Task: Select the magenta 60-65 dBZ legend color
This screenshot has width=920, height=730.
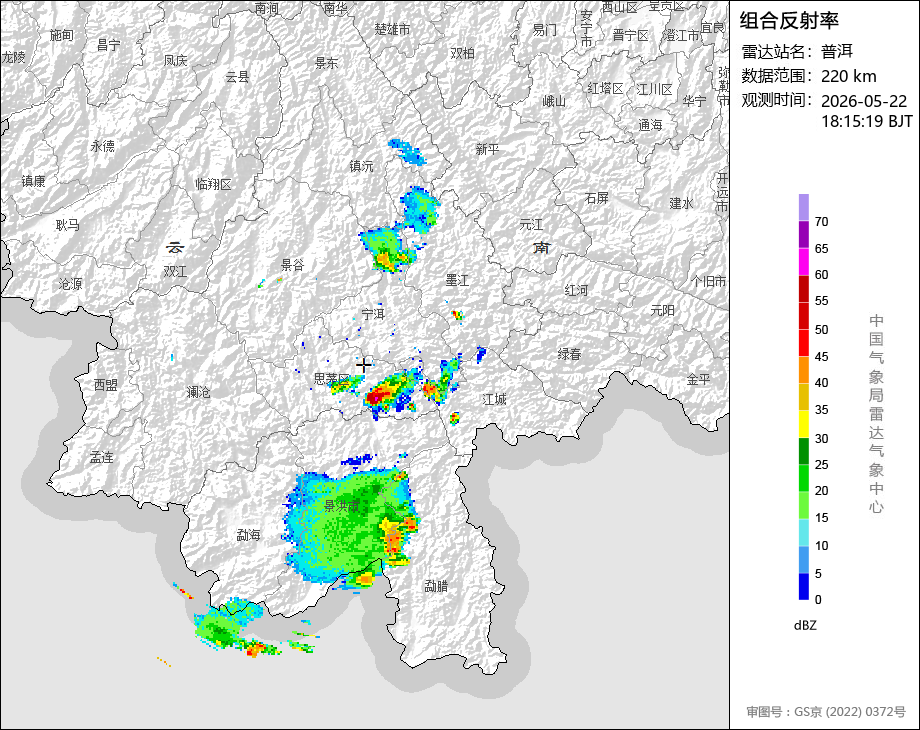Action: click(x=804, y=262)
